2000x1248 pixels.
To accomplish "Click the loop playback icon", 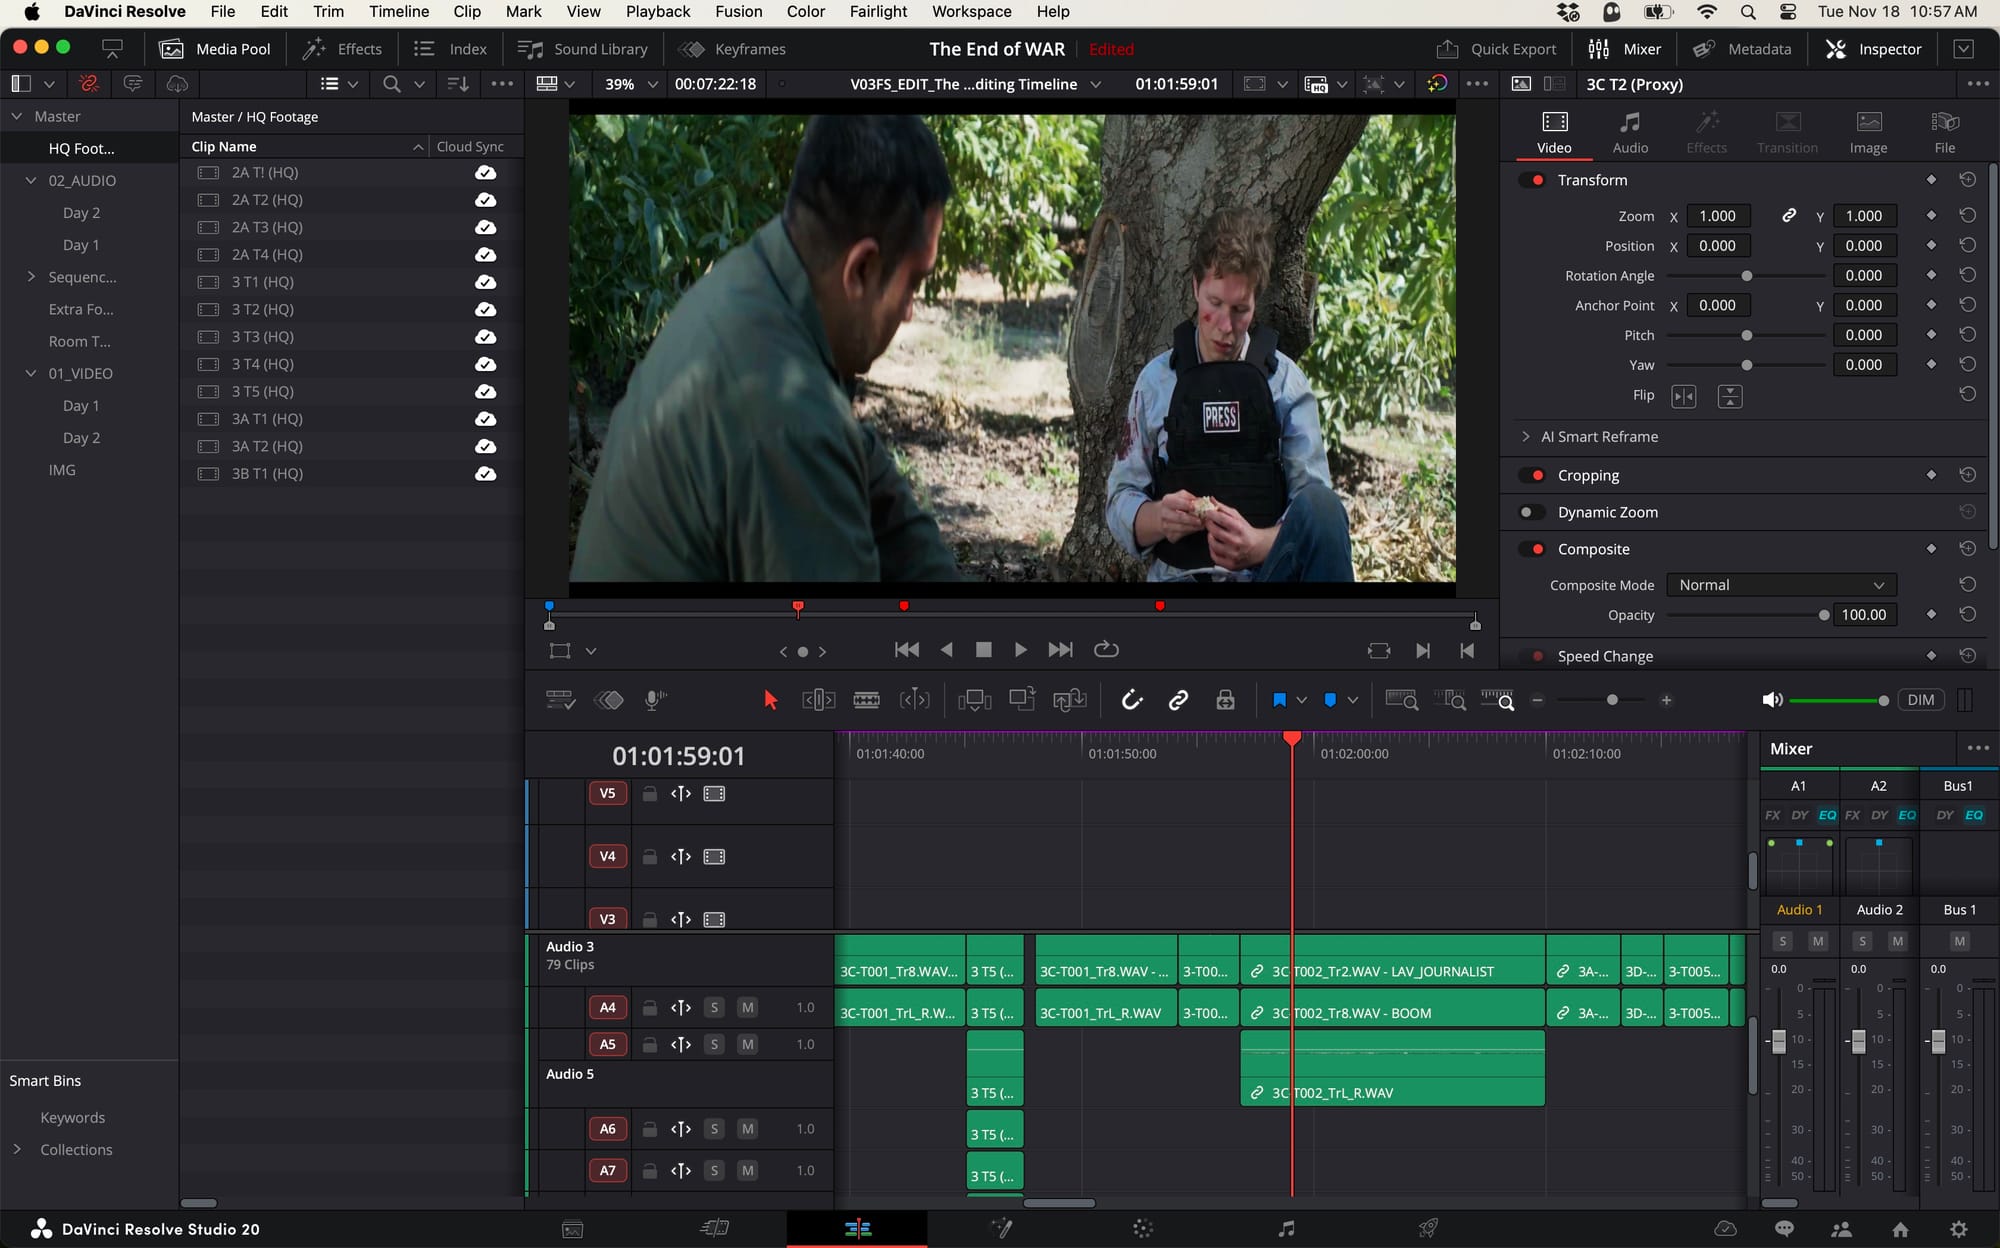I will [1106, 650].
